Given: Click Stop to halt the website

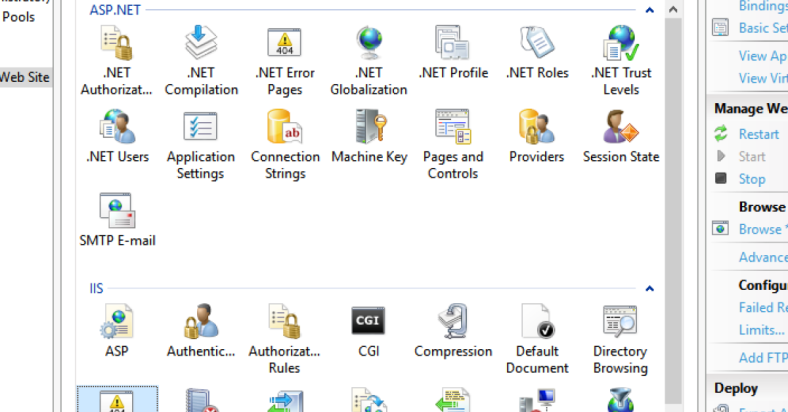Looking at the screenshot, I should pos(751,179).
